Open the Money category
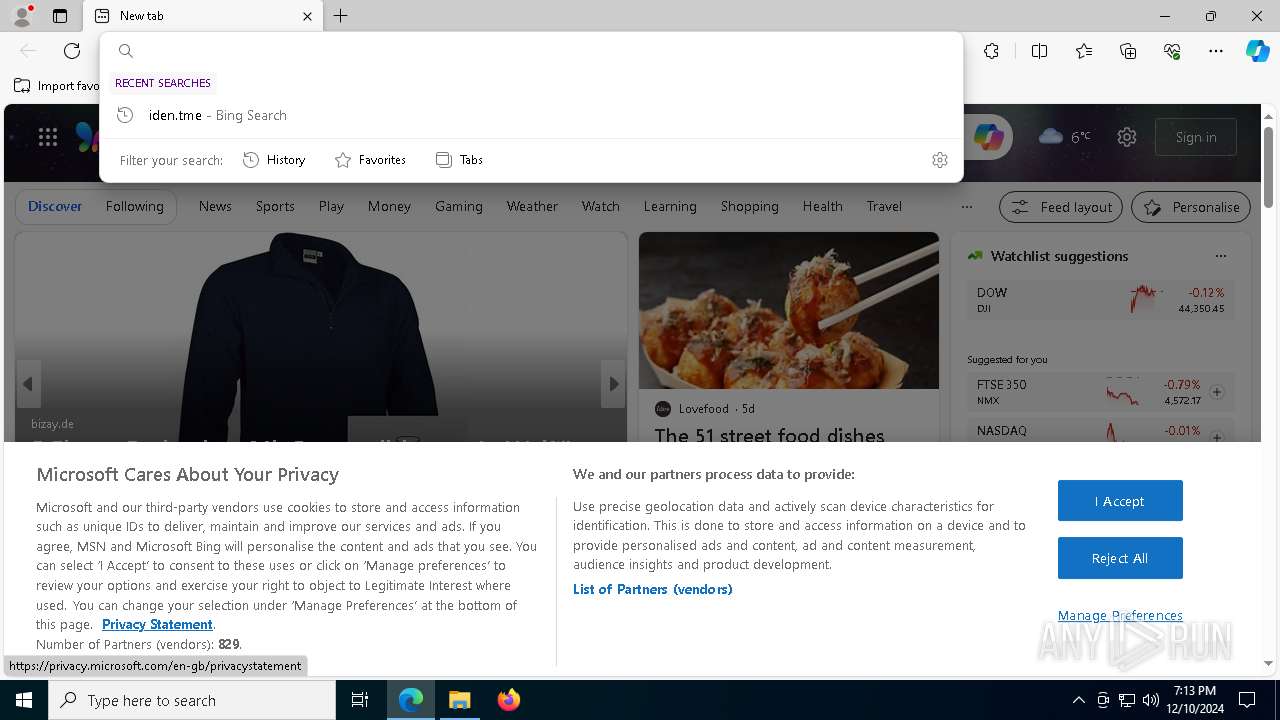Image resolution: width=1280 pixels, height=720 pixels. click(389, 206)
